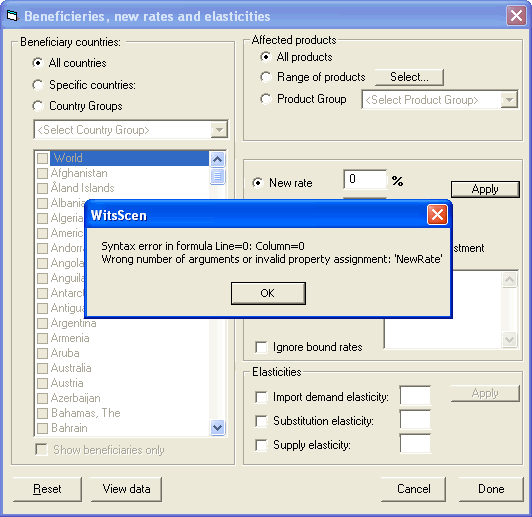Select the Specific countries radio option

pyautogui.click(x=38, y=85)
